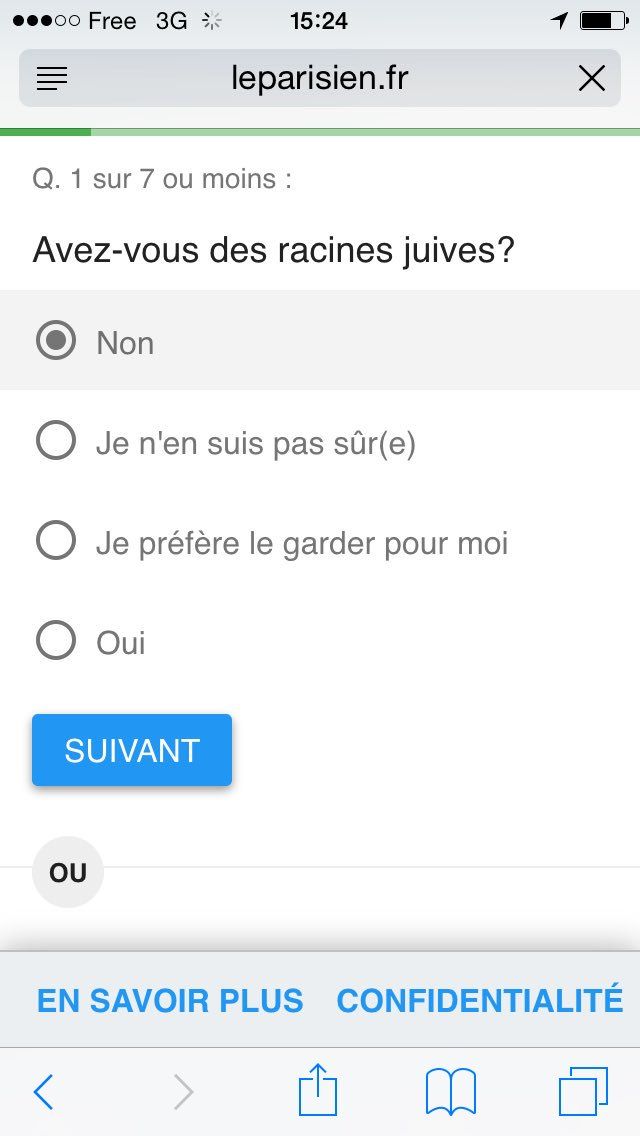Tap the 15:24 status bar clock
Screen dimensions: 640x1136
[319, 21]
